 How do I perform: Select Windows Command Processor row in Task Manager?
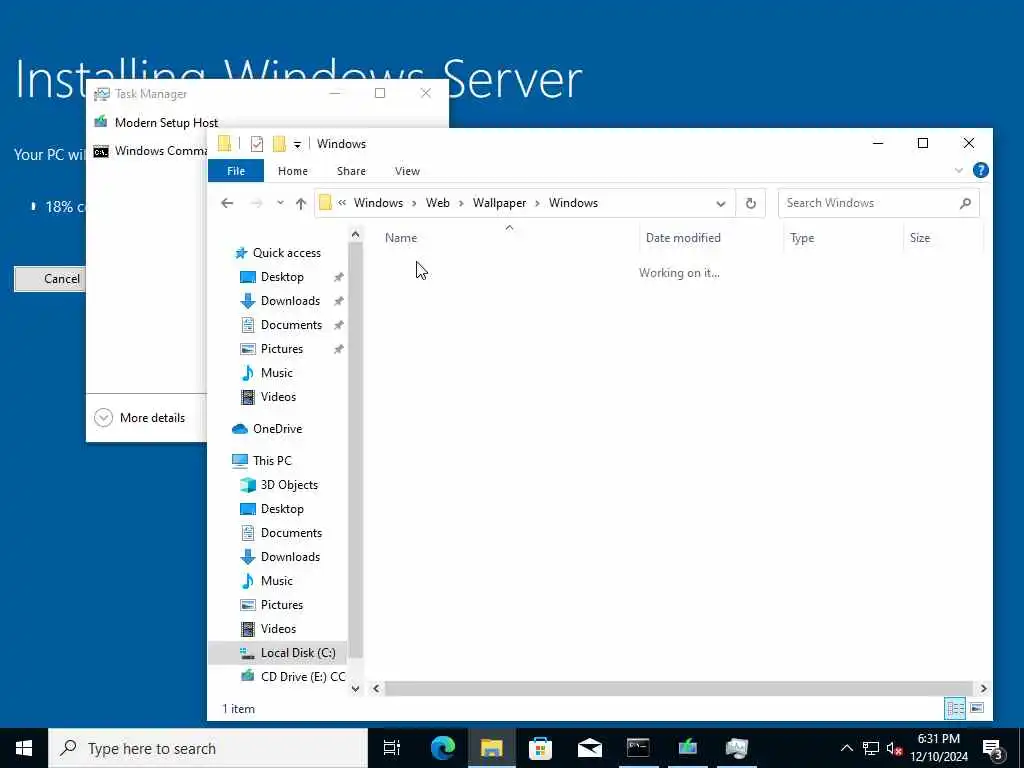pyautogui.click(x=150, y=151)
